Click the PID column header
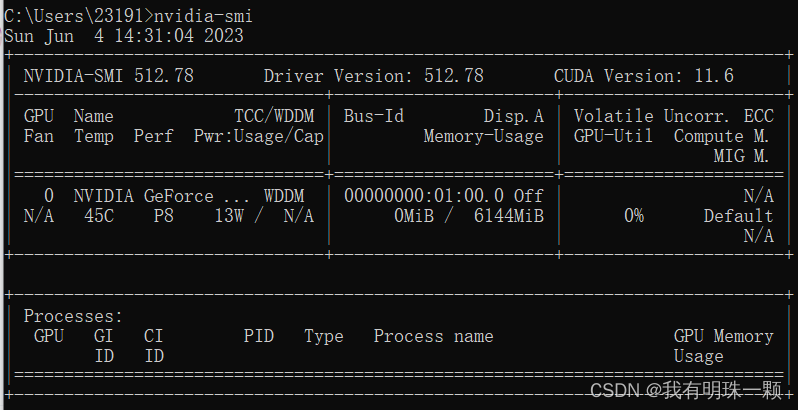The image size is (798, 410). [259, 336]
